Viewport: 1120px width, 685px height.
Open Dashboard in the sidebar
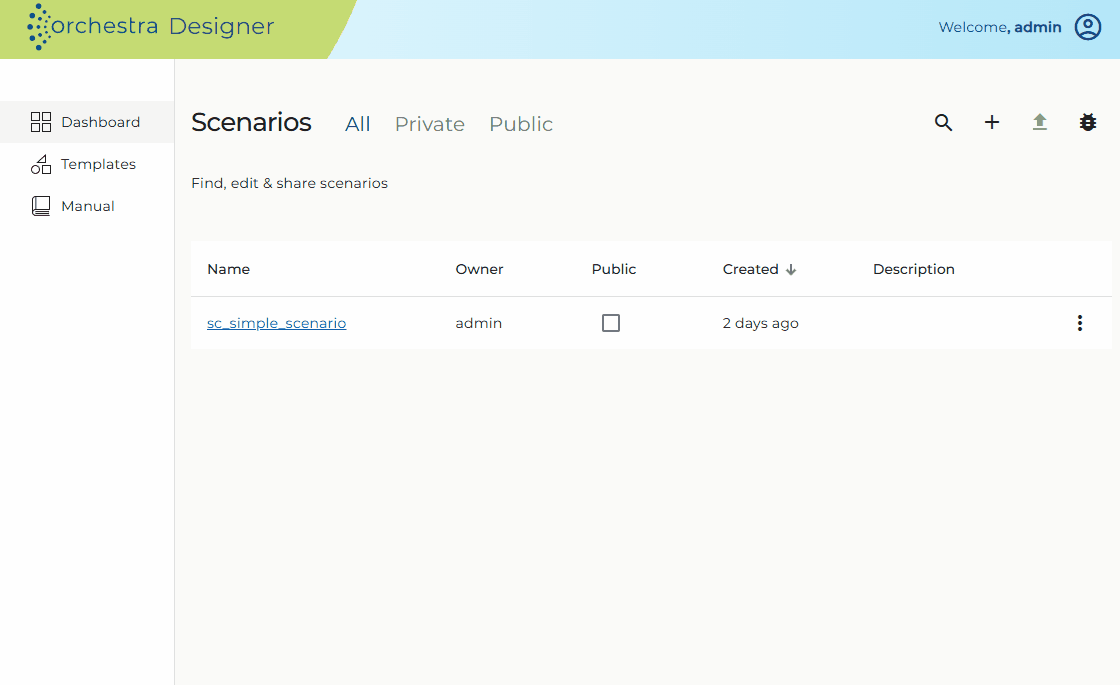86,122
